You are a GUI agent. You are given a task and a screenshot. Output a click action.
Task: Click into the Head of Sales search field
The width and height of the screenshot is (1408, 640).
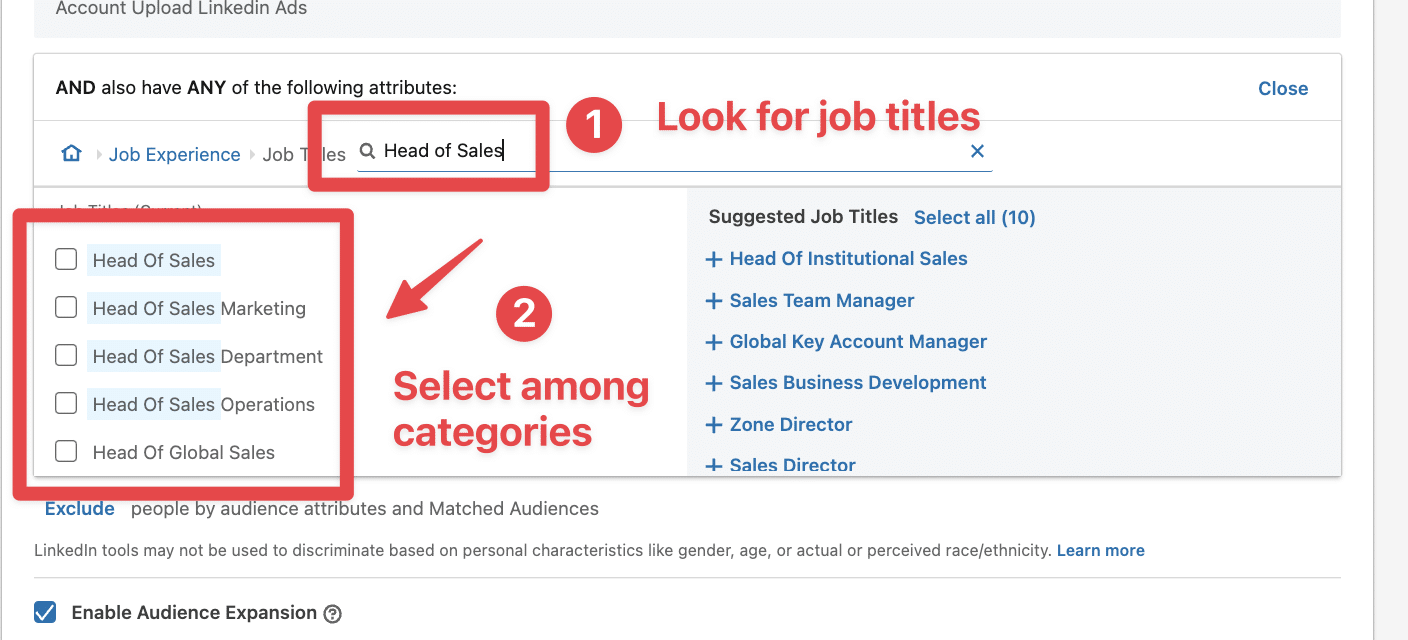(674, 151)
